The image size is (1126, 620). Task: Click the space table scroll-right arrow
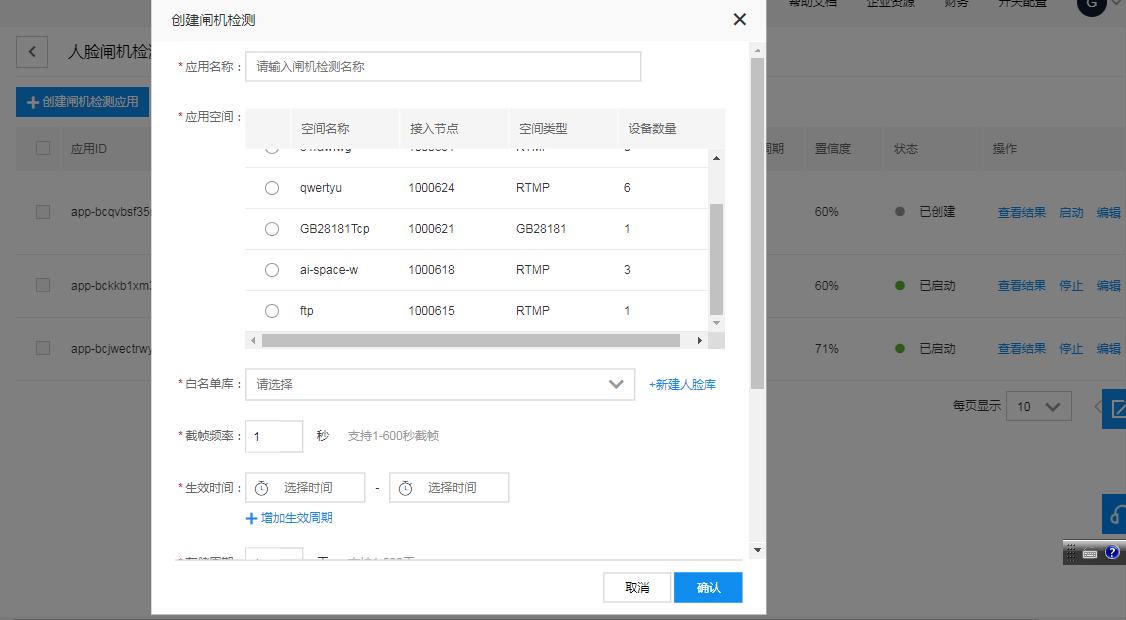tap(699, 341)
